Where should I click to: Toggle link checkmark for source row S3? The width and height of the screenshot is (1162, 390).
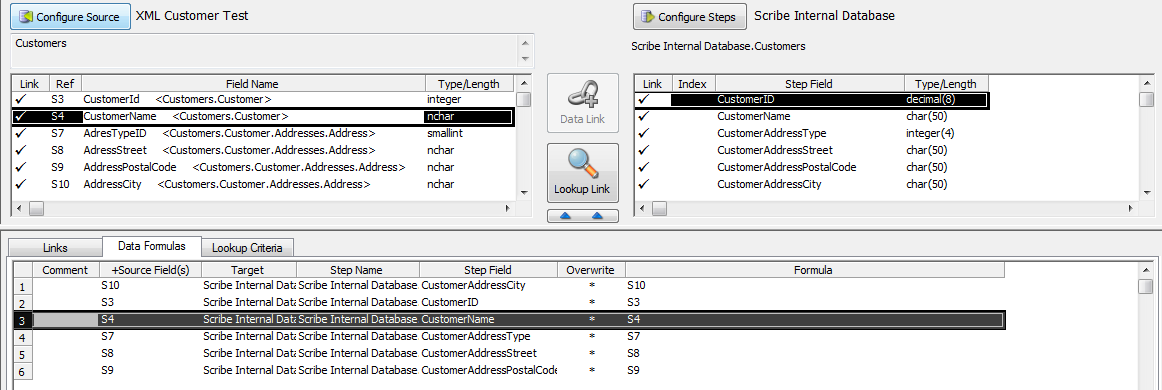point(21,99)
